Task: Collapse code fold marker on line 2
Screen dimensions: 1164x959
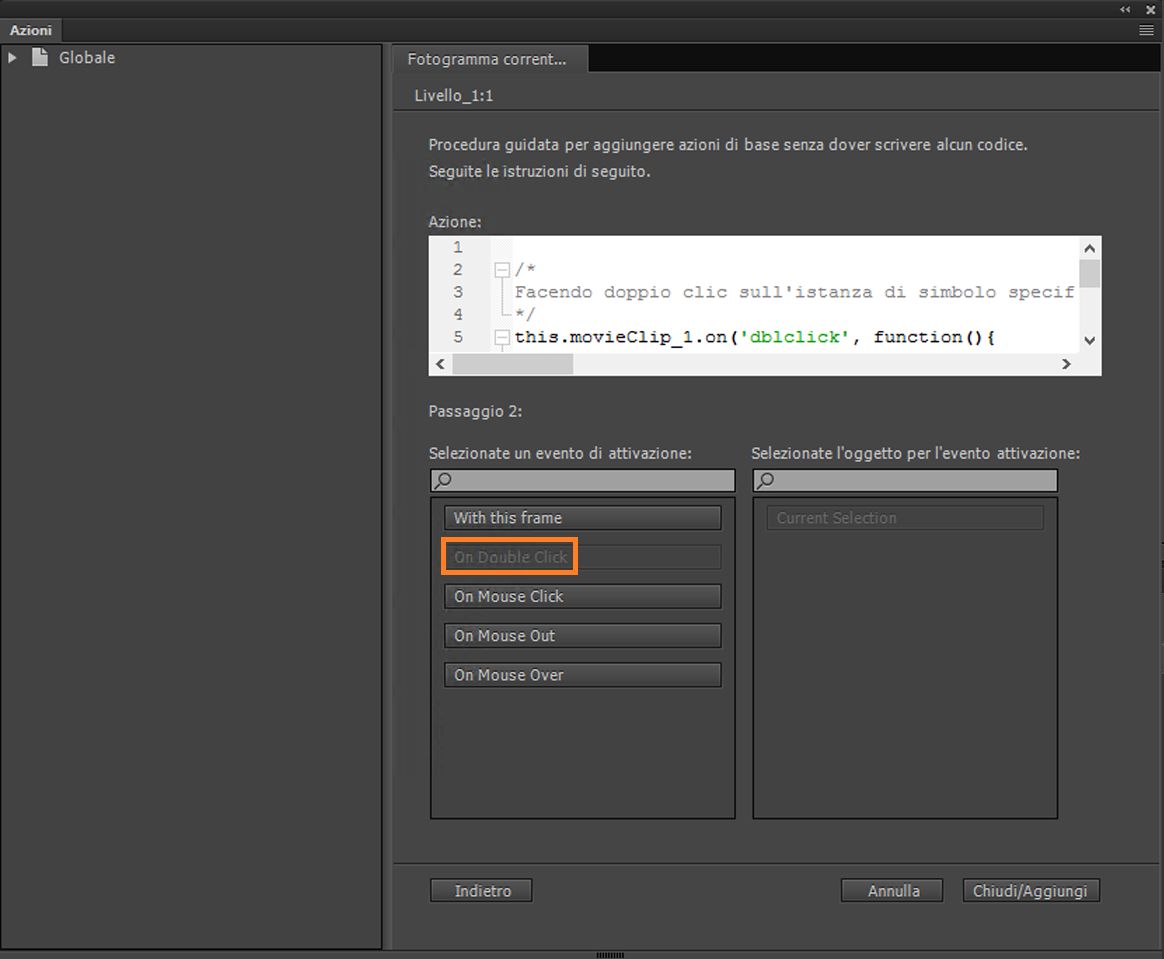Action: [x=502, y=269]
